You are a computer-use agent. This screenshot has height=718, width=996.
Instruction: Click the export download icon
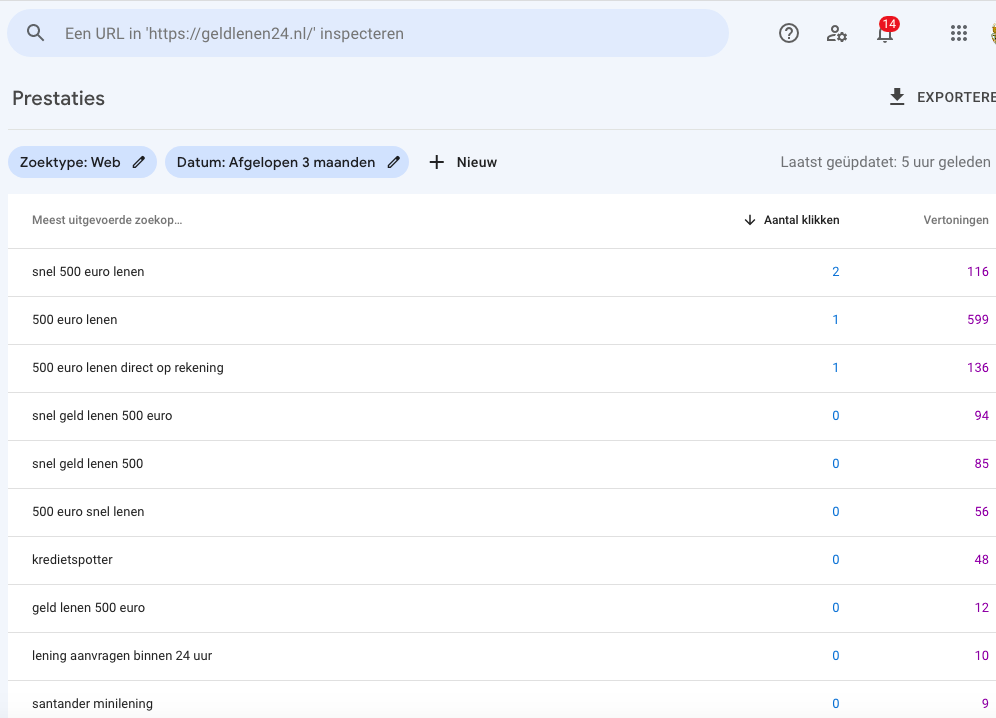coord(897,97)
